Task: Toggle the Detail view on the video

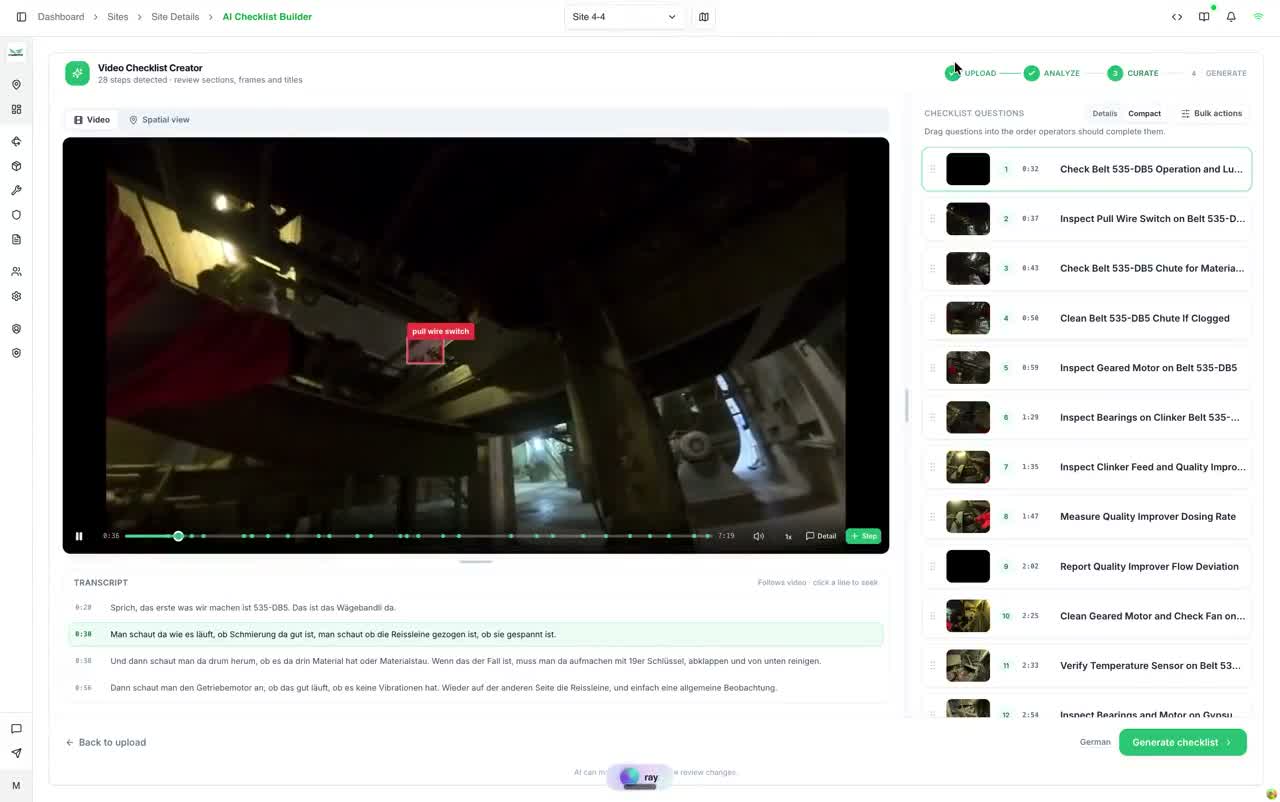Action: click(821, 536)
